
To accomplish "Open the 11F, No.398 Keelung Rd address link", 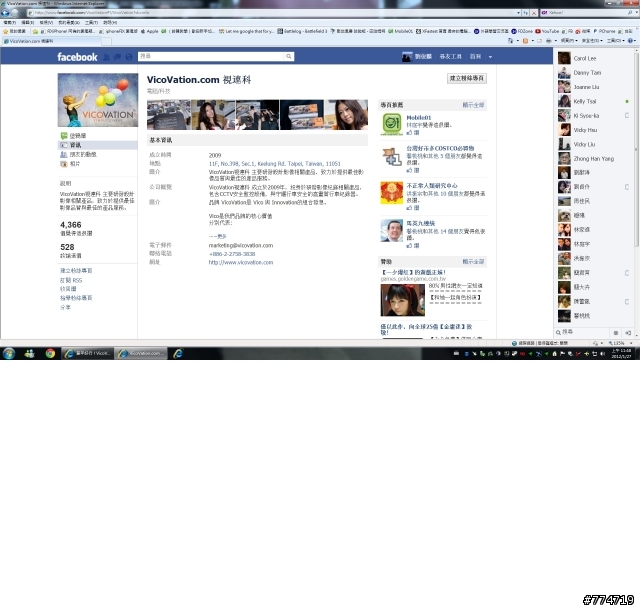I will tap(274, 164).
